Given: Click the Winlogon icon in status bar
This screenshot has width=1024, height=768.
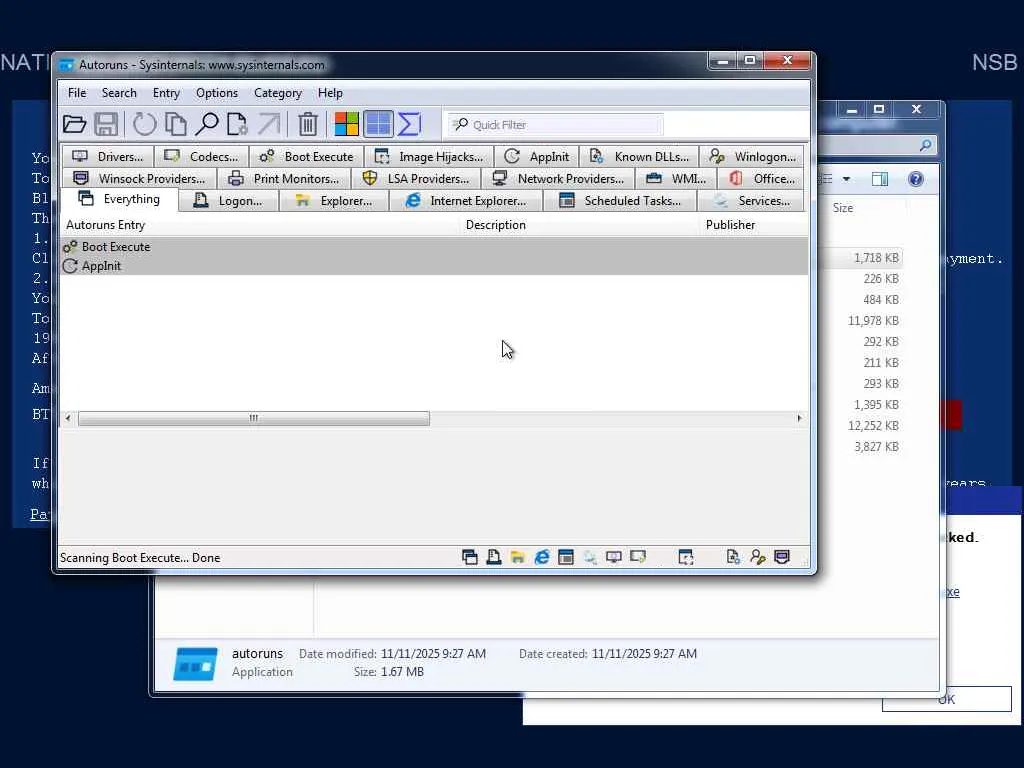Looking at the screenshot, I should pyautogui.click(x=758, y=557).
